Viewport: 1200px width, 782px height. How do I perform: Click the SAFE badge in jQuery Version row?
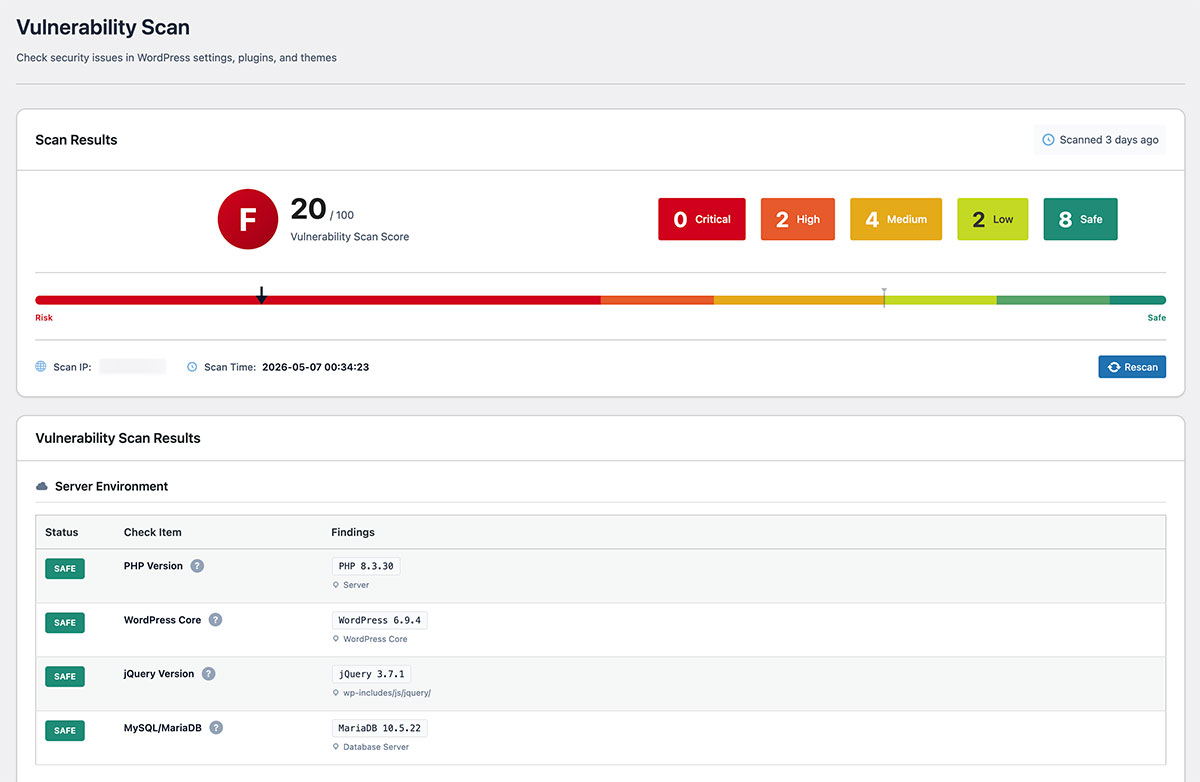(65, 677)
